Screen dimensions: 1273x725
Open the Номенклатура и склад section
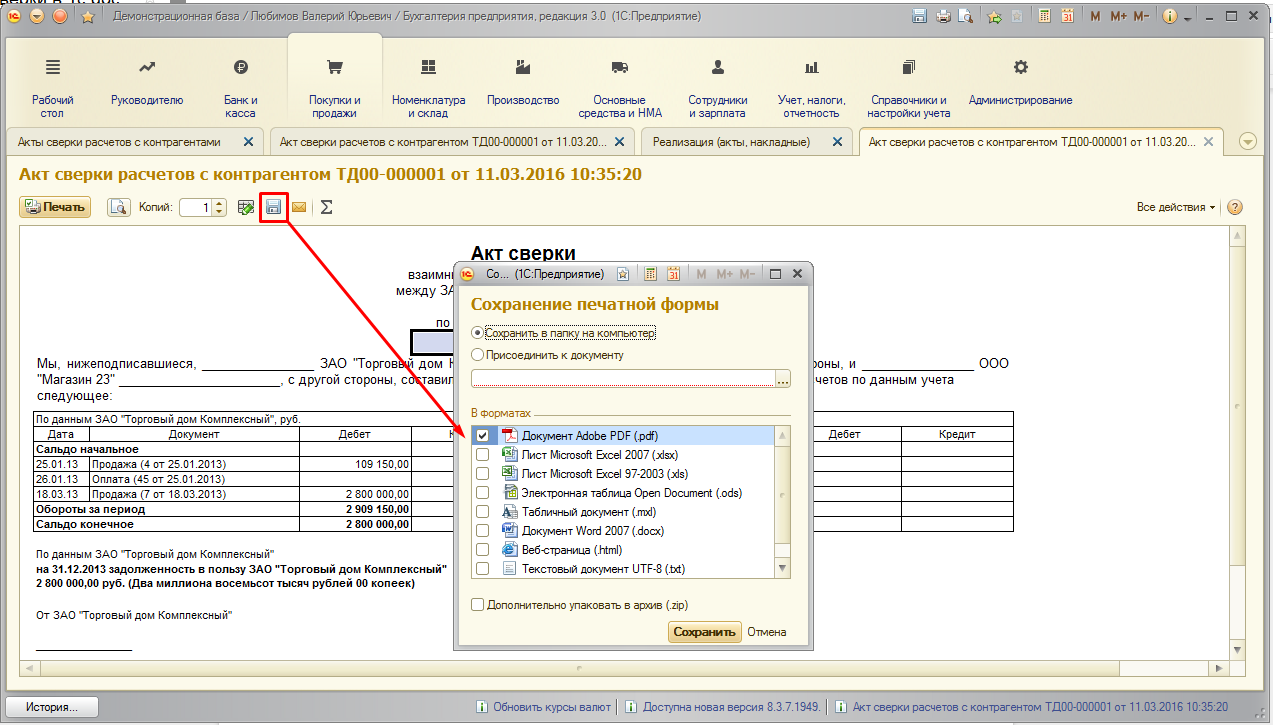pos(428,87)
